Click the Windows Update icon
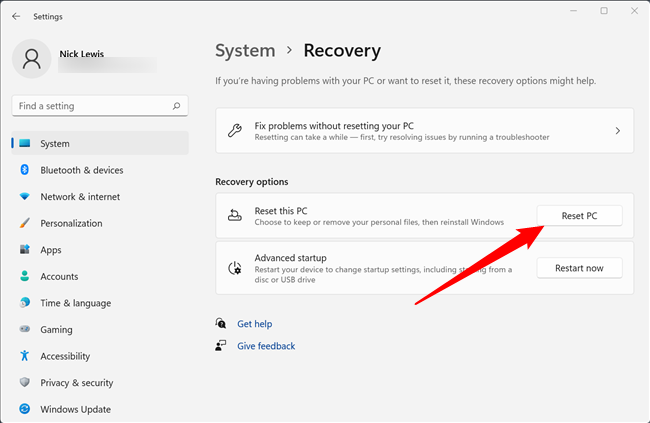The width and height of the screenshot is (650, 423). coord(24,409)
